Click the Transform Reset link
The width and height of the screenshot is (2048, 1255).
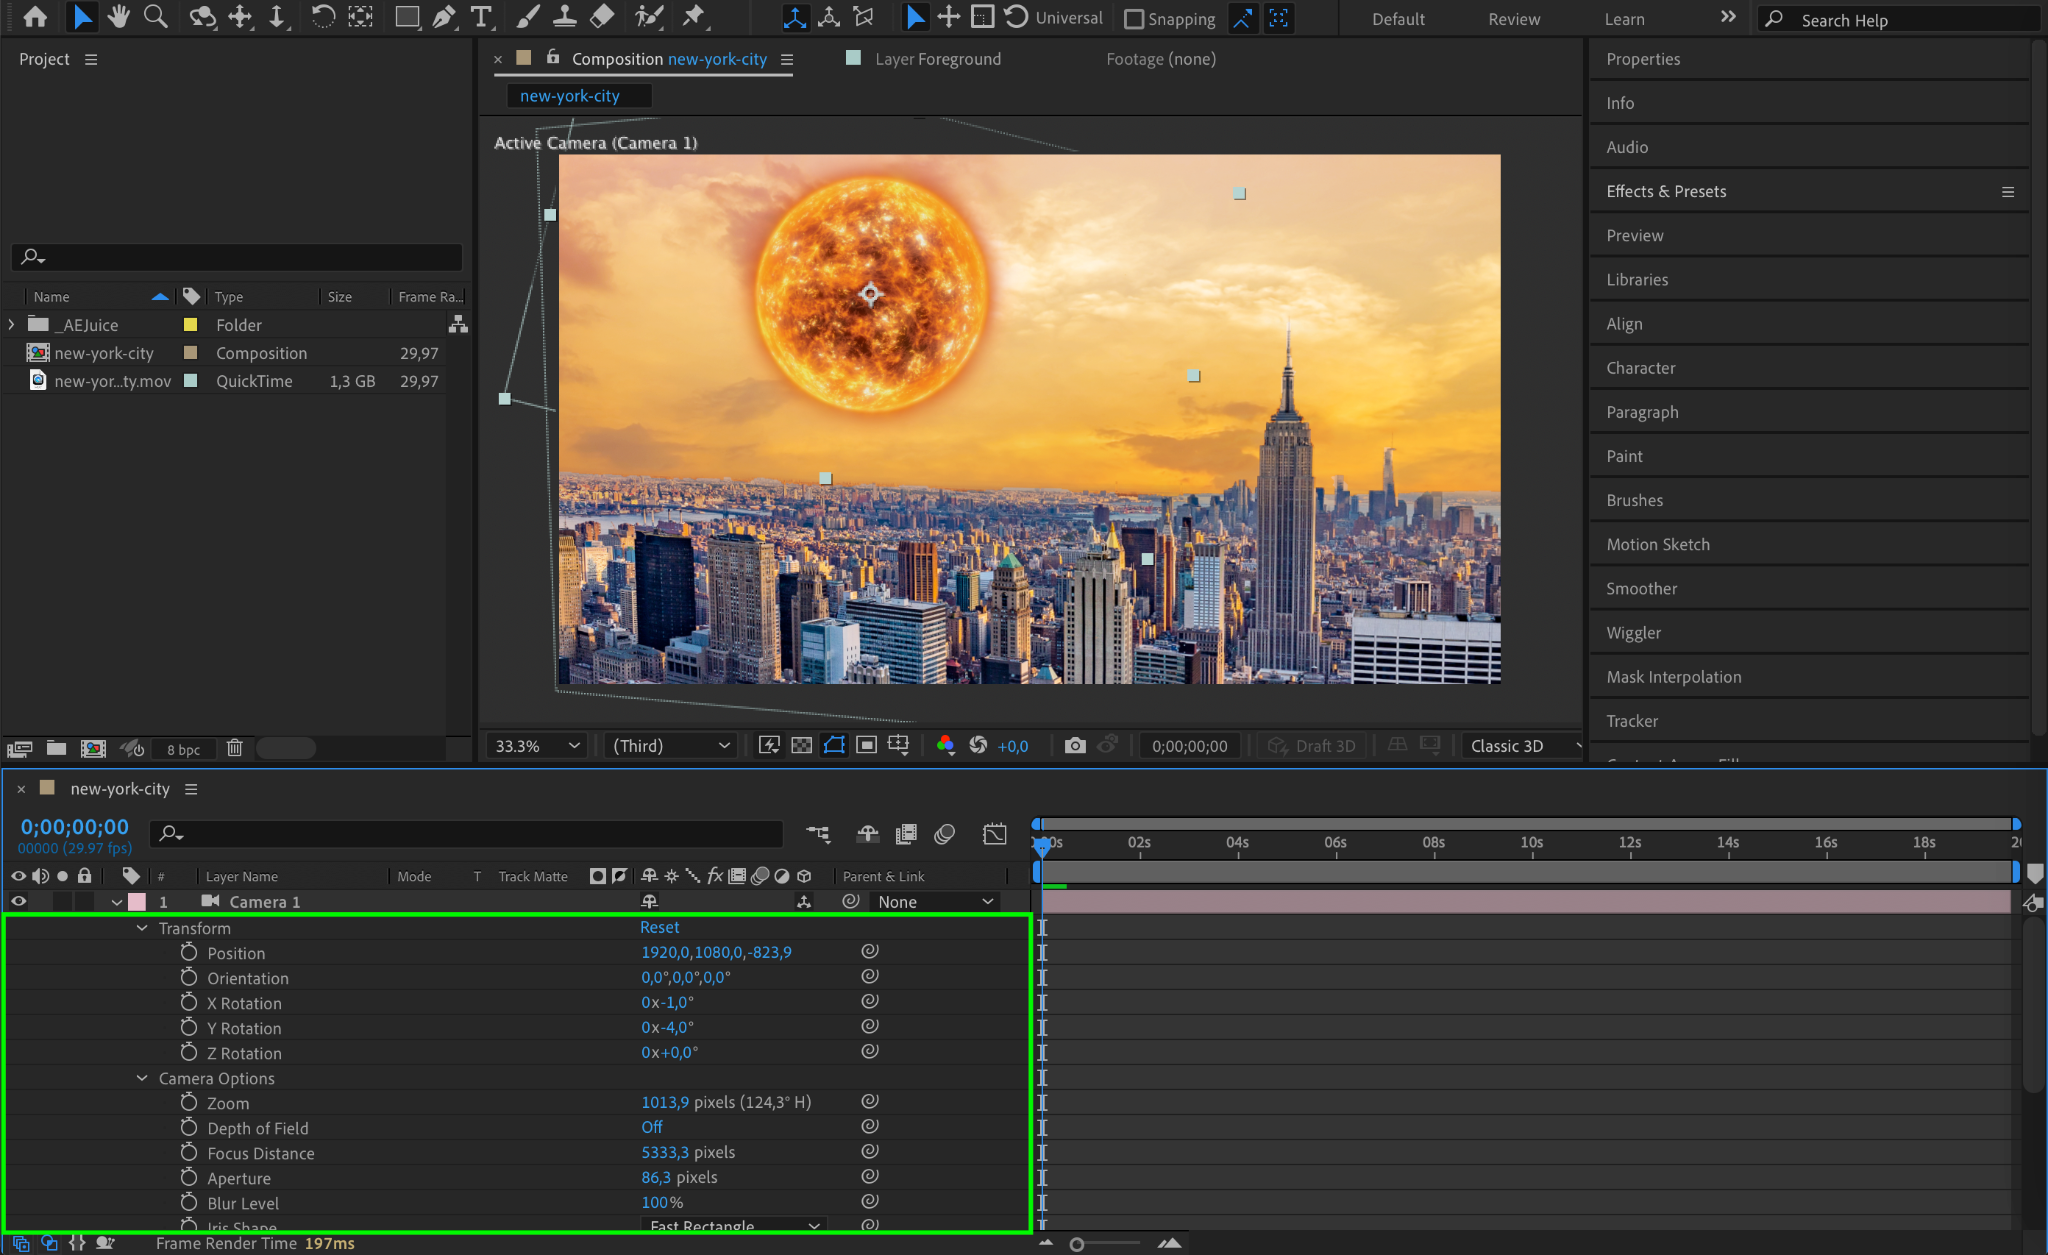659,927
